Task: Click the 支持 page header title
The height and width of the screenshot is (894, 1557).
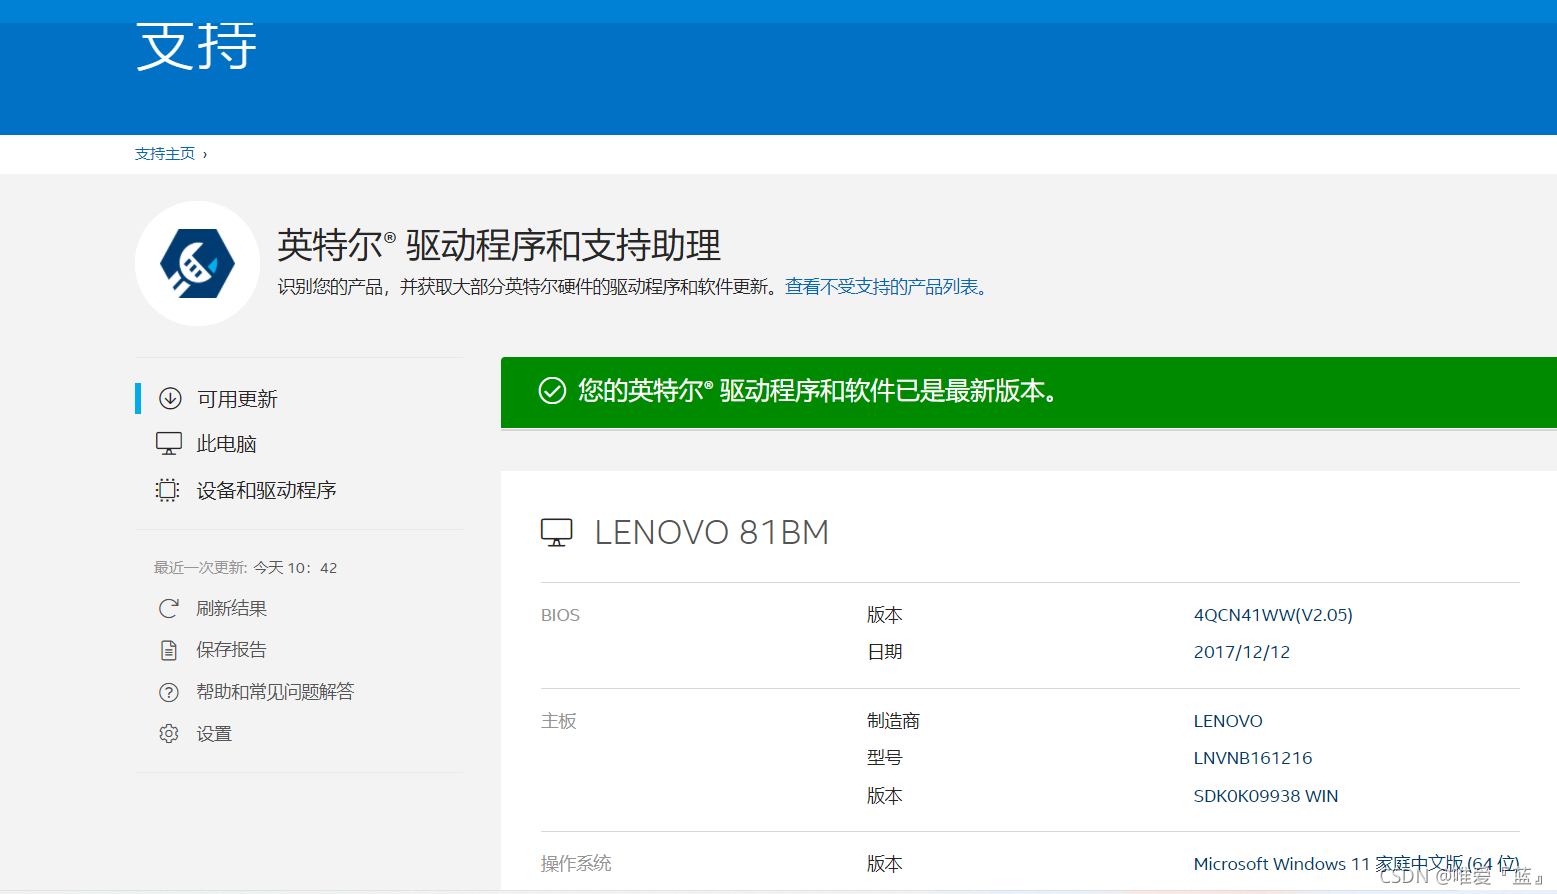Action: pos(197,46)
